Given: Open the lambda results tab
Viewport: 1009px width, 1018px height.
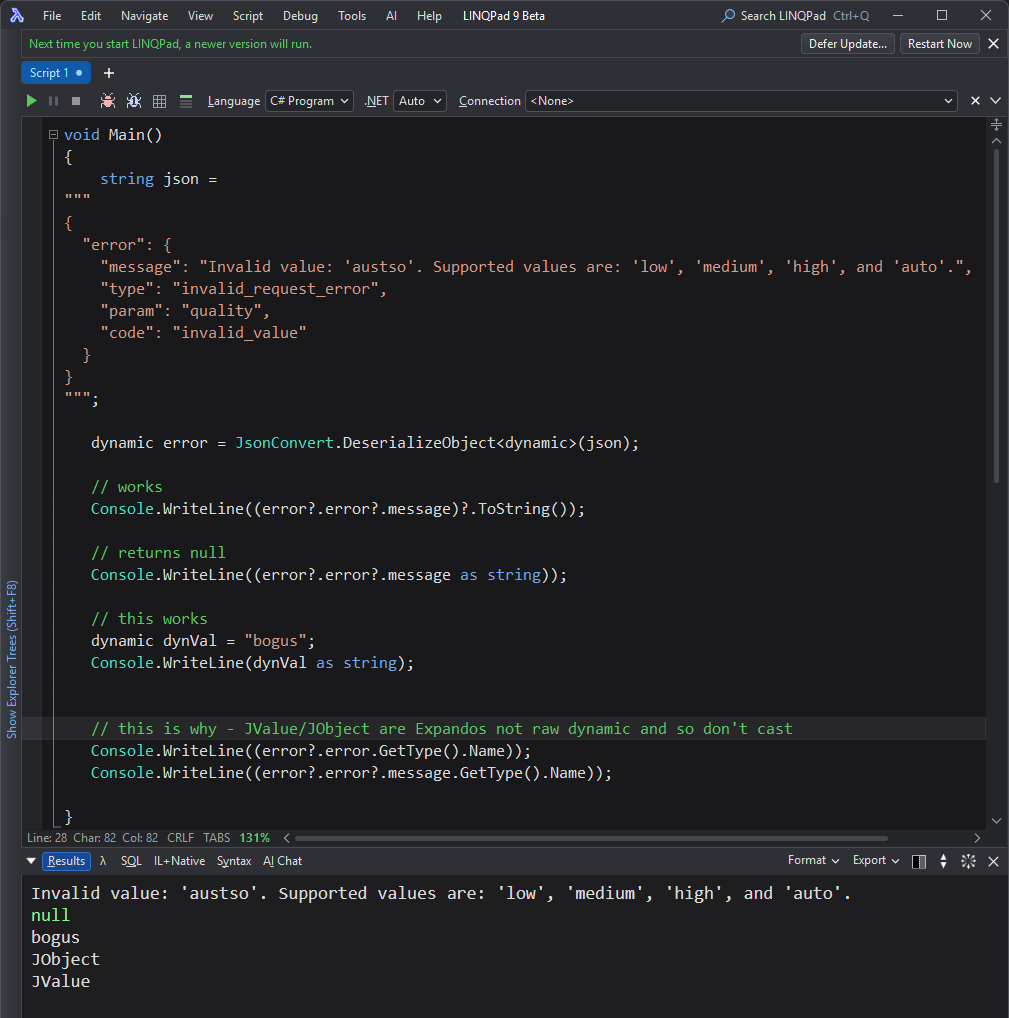Looking at the screenshot, I should pos(103,861).
